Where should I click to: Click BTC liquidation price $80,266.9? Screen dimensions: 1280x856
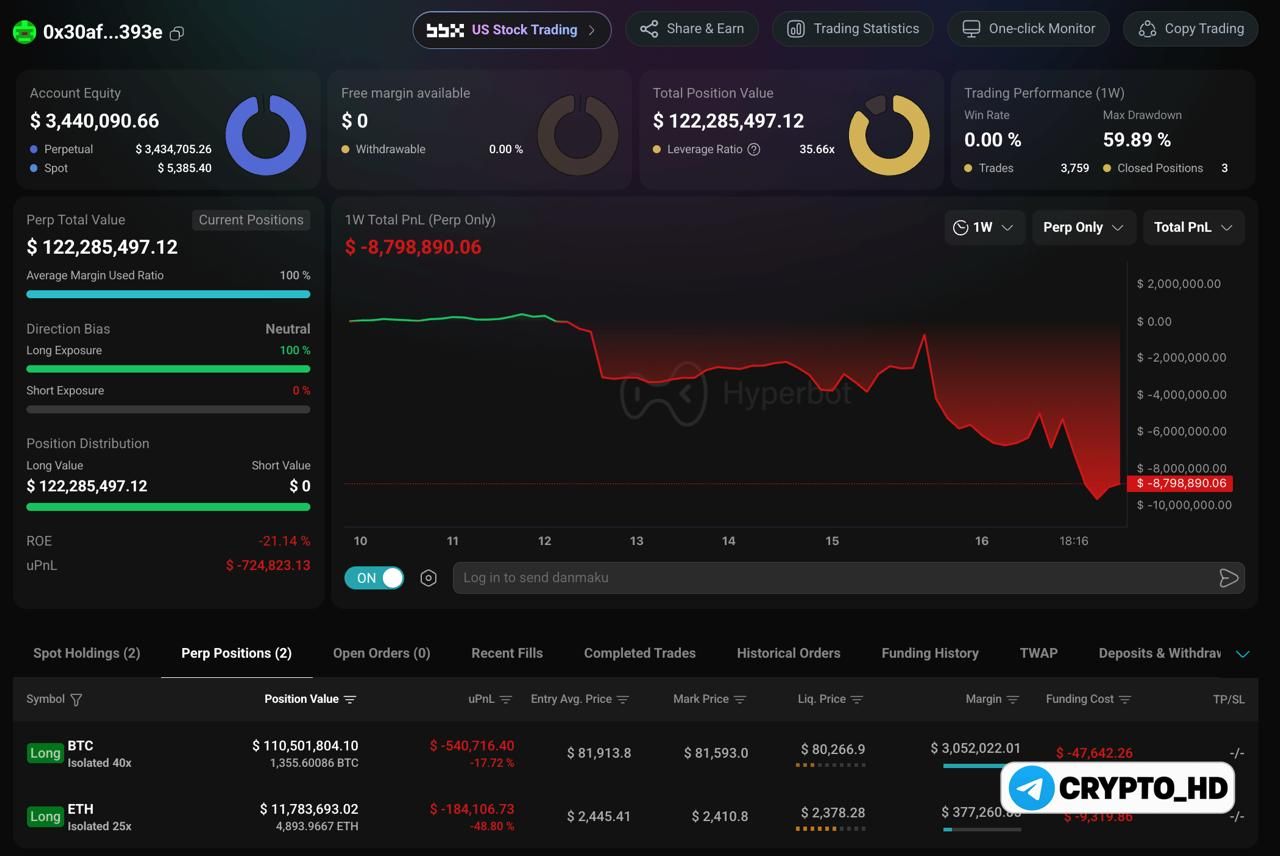coord(833,749)
